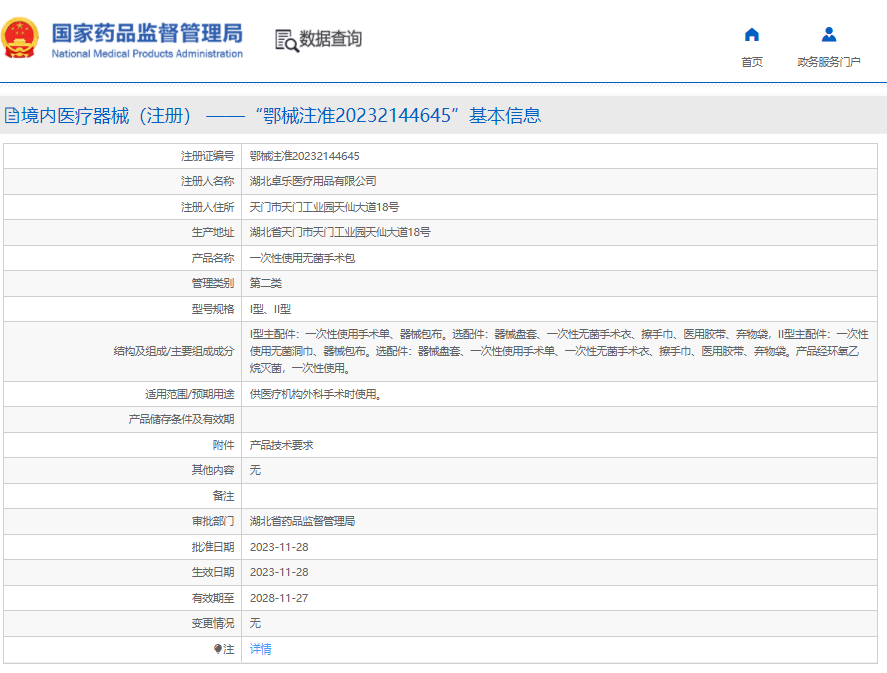Click the 备注 row label
Screen dimensions: 887x673
point(223,496)
